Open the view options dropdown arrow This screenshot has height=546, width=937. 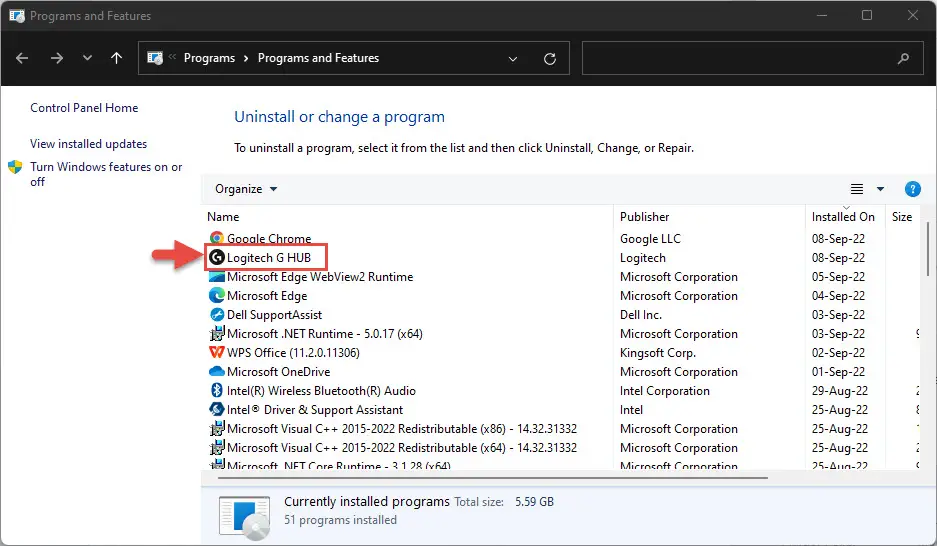click(x=880, y=189)
